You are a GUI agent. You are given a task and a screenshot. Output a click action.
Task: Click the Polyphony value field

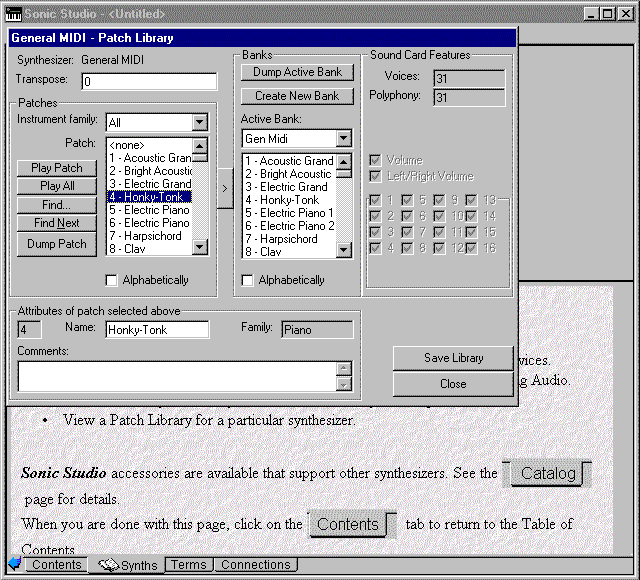(x=469, y=98)
